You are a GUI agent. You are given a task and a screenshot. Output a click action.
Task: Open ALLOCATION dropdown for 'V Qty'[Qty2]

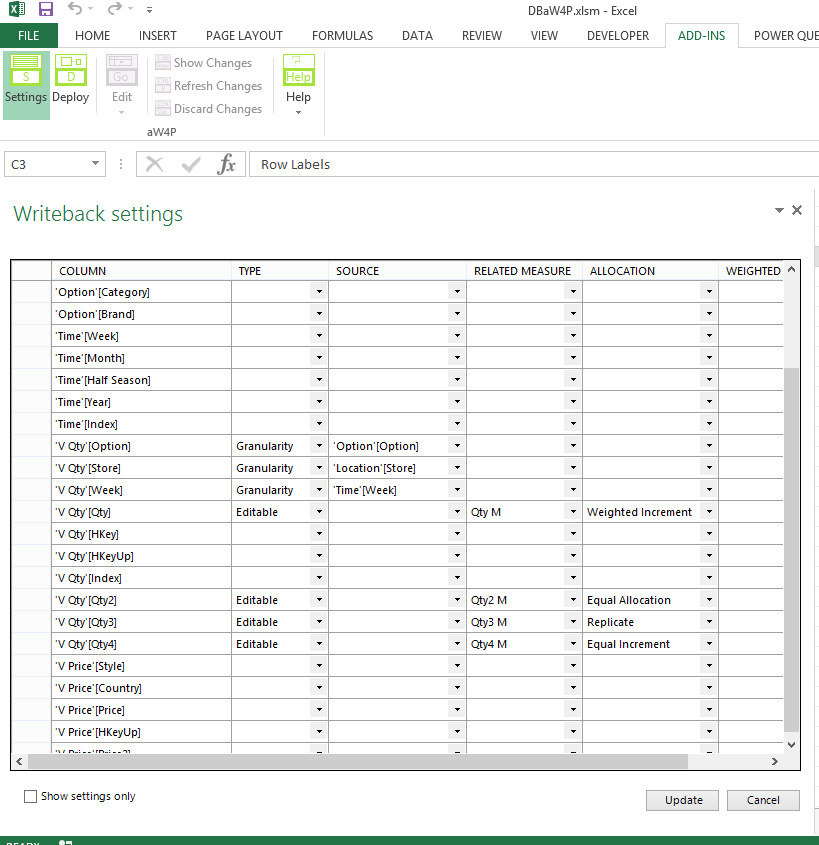coord(709,600)
